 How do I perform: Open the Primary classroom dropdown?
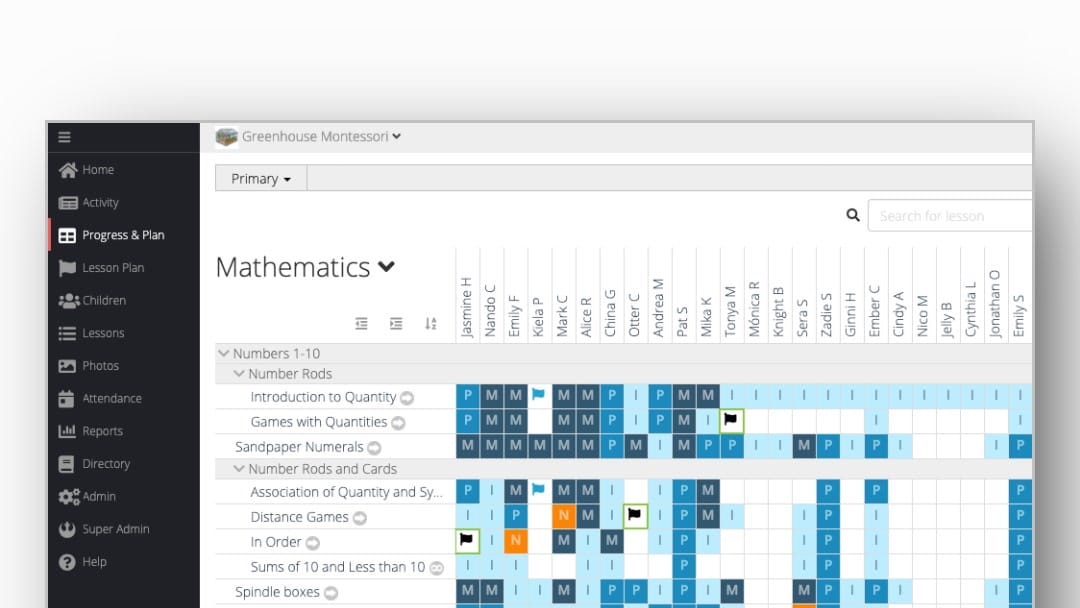tap(260, 178)
